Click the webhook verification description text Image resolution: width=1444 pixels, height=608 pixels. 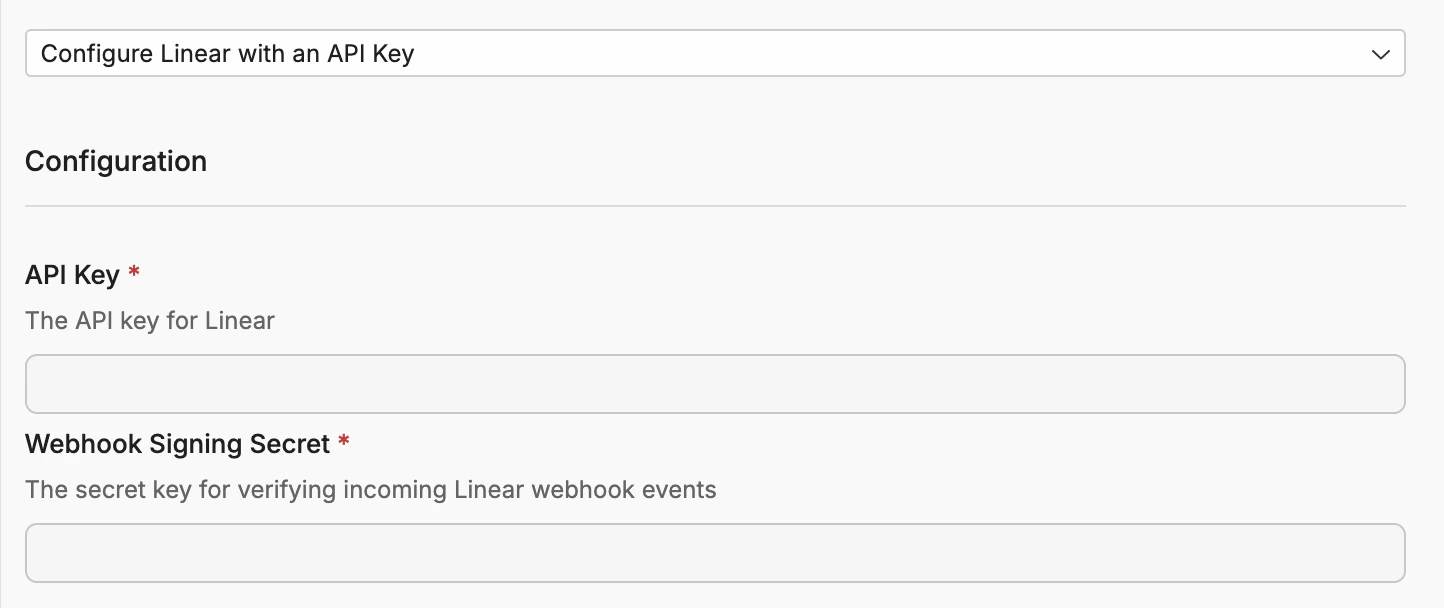click(x=372, y=489)
